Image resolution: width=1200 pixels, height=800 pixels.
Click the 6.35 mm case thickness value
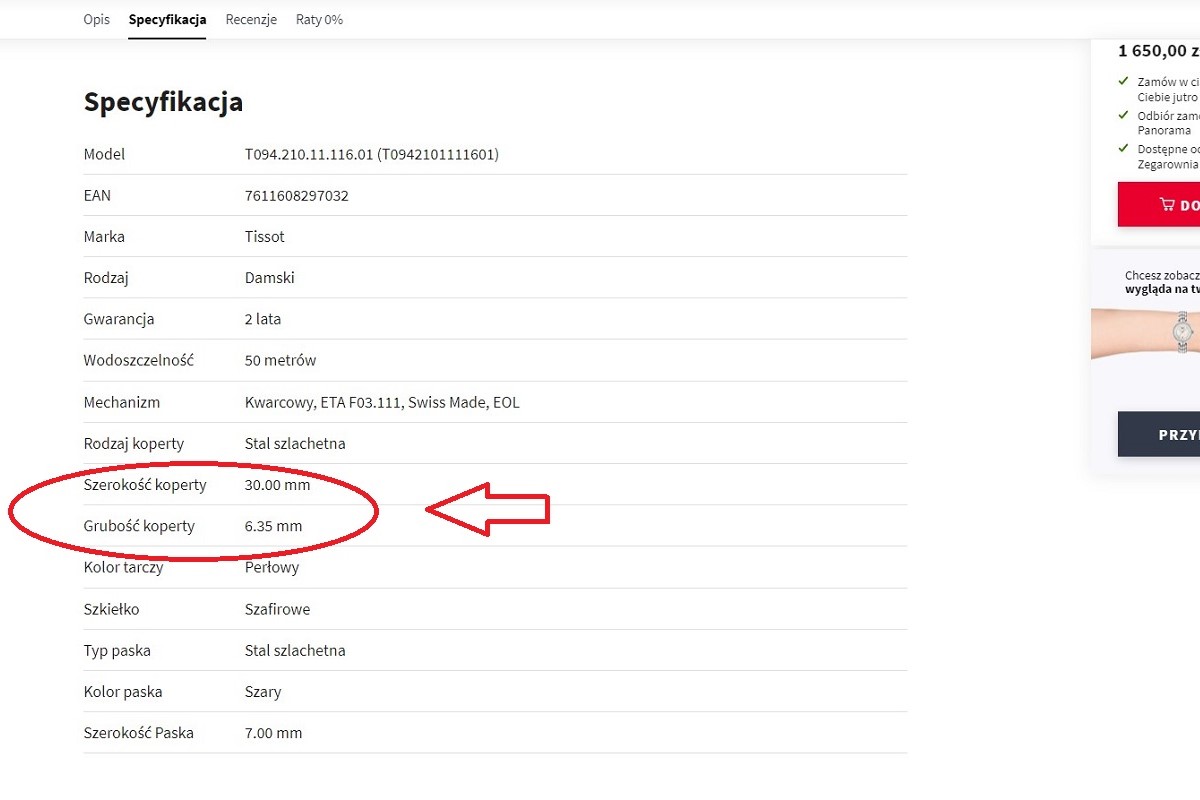pos(273,526)
